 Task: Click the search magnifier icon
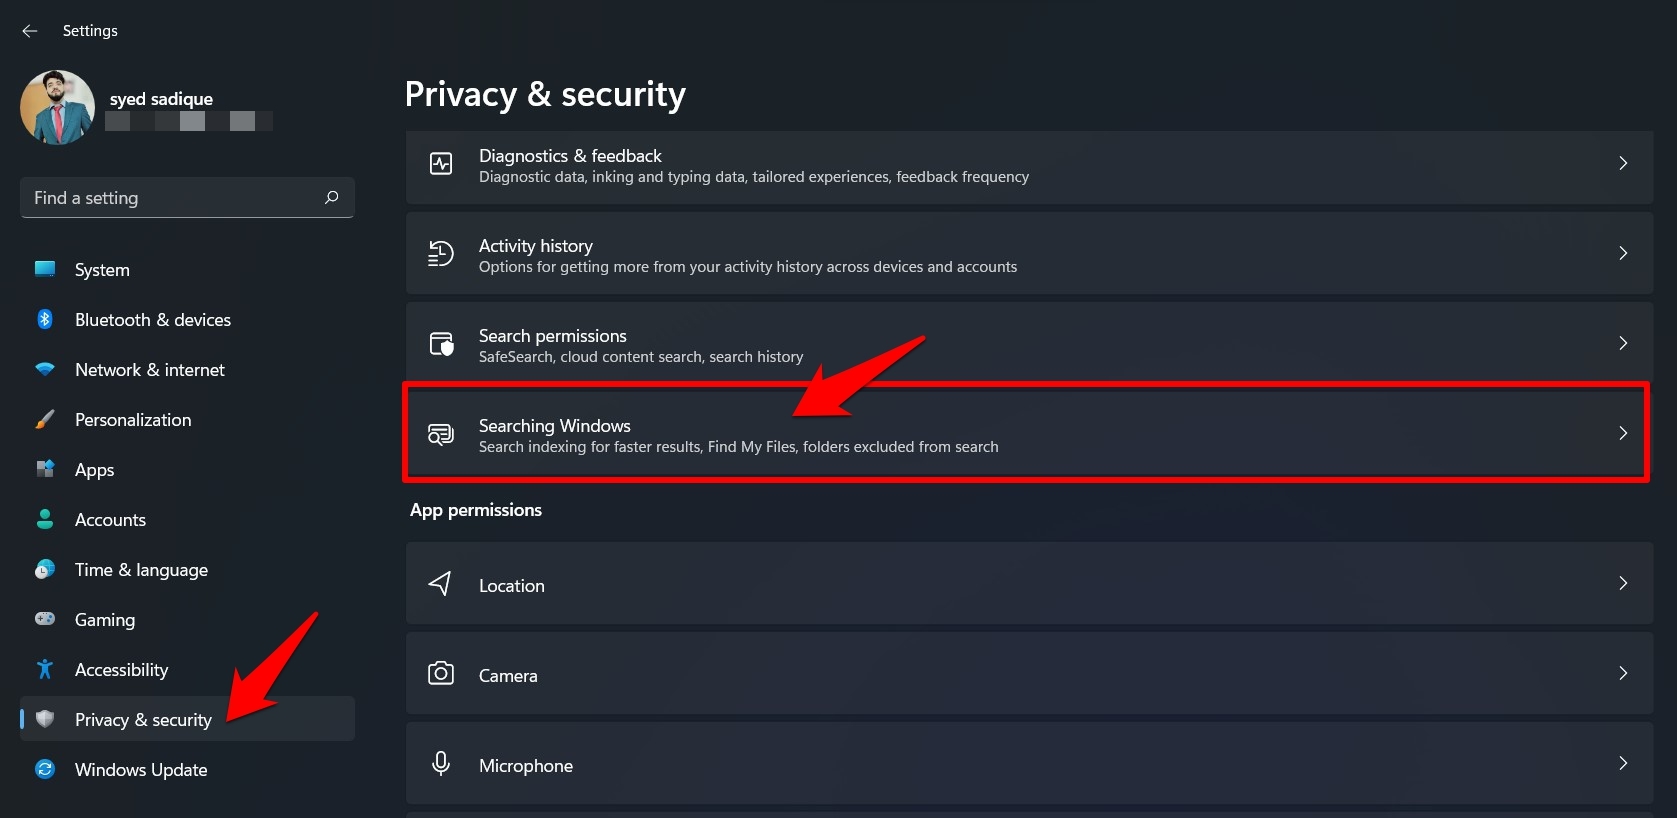pyautogui.click(x=332, y=198)
